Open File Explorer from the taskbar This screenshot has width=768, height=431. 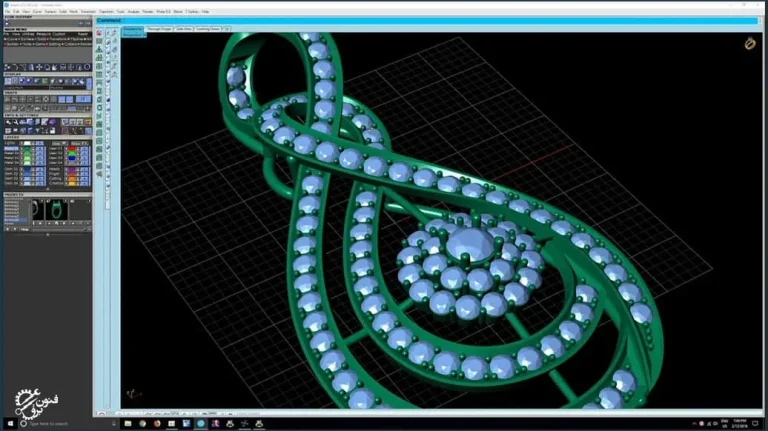coord(128,424)
